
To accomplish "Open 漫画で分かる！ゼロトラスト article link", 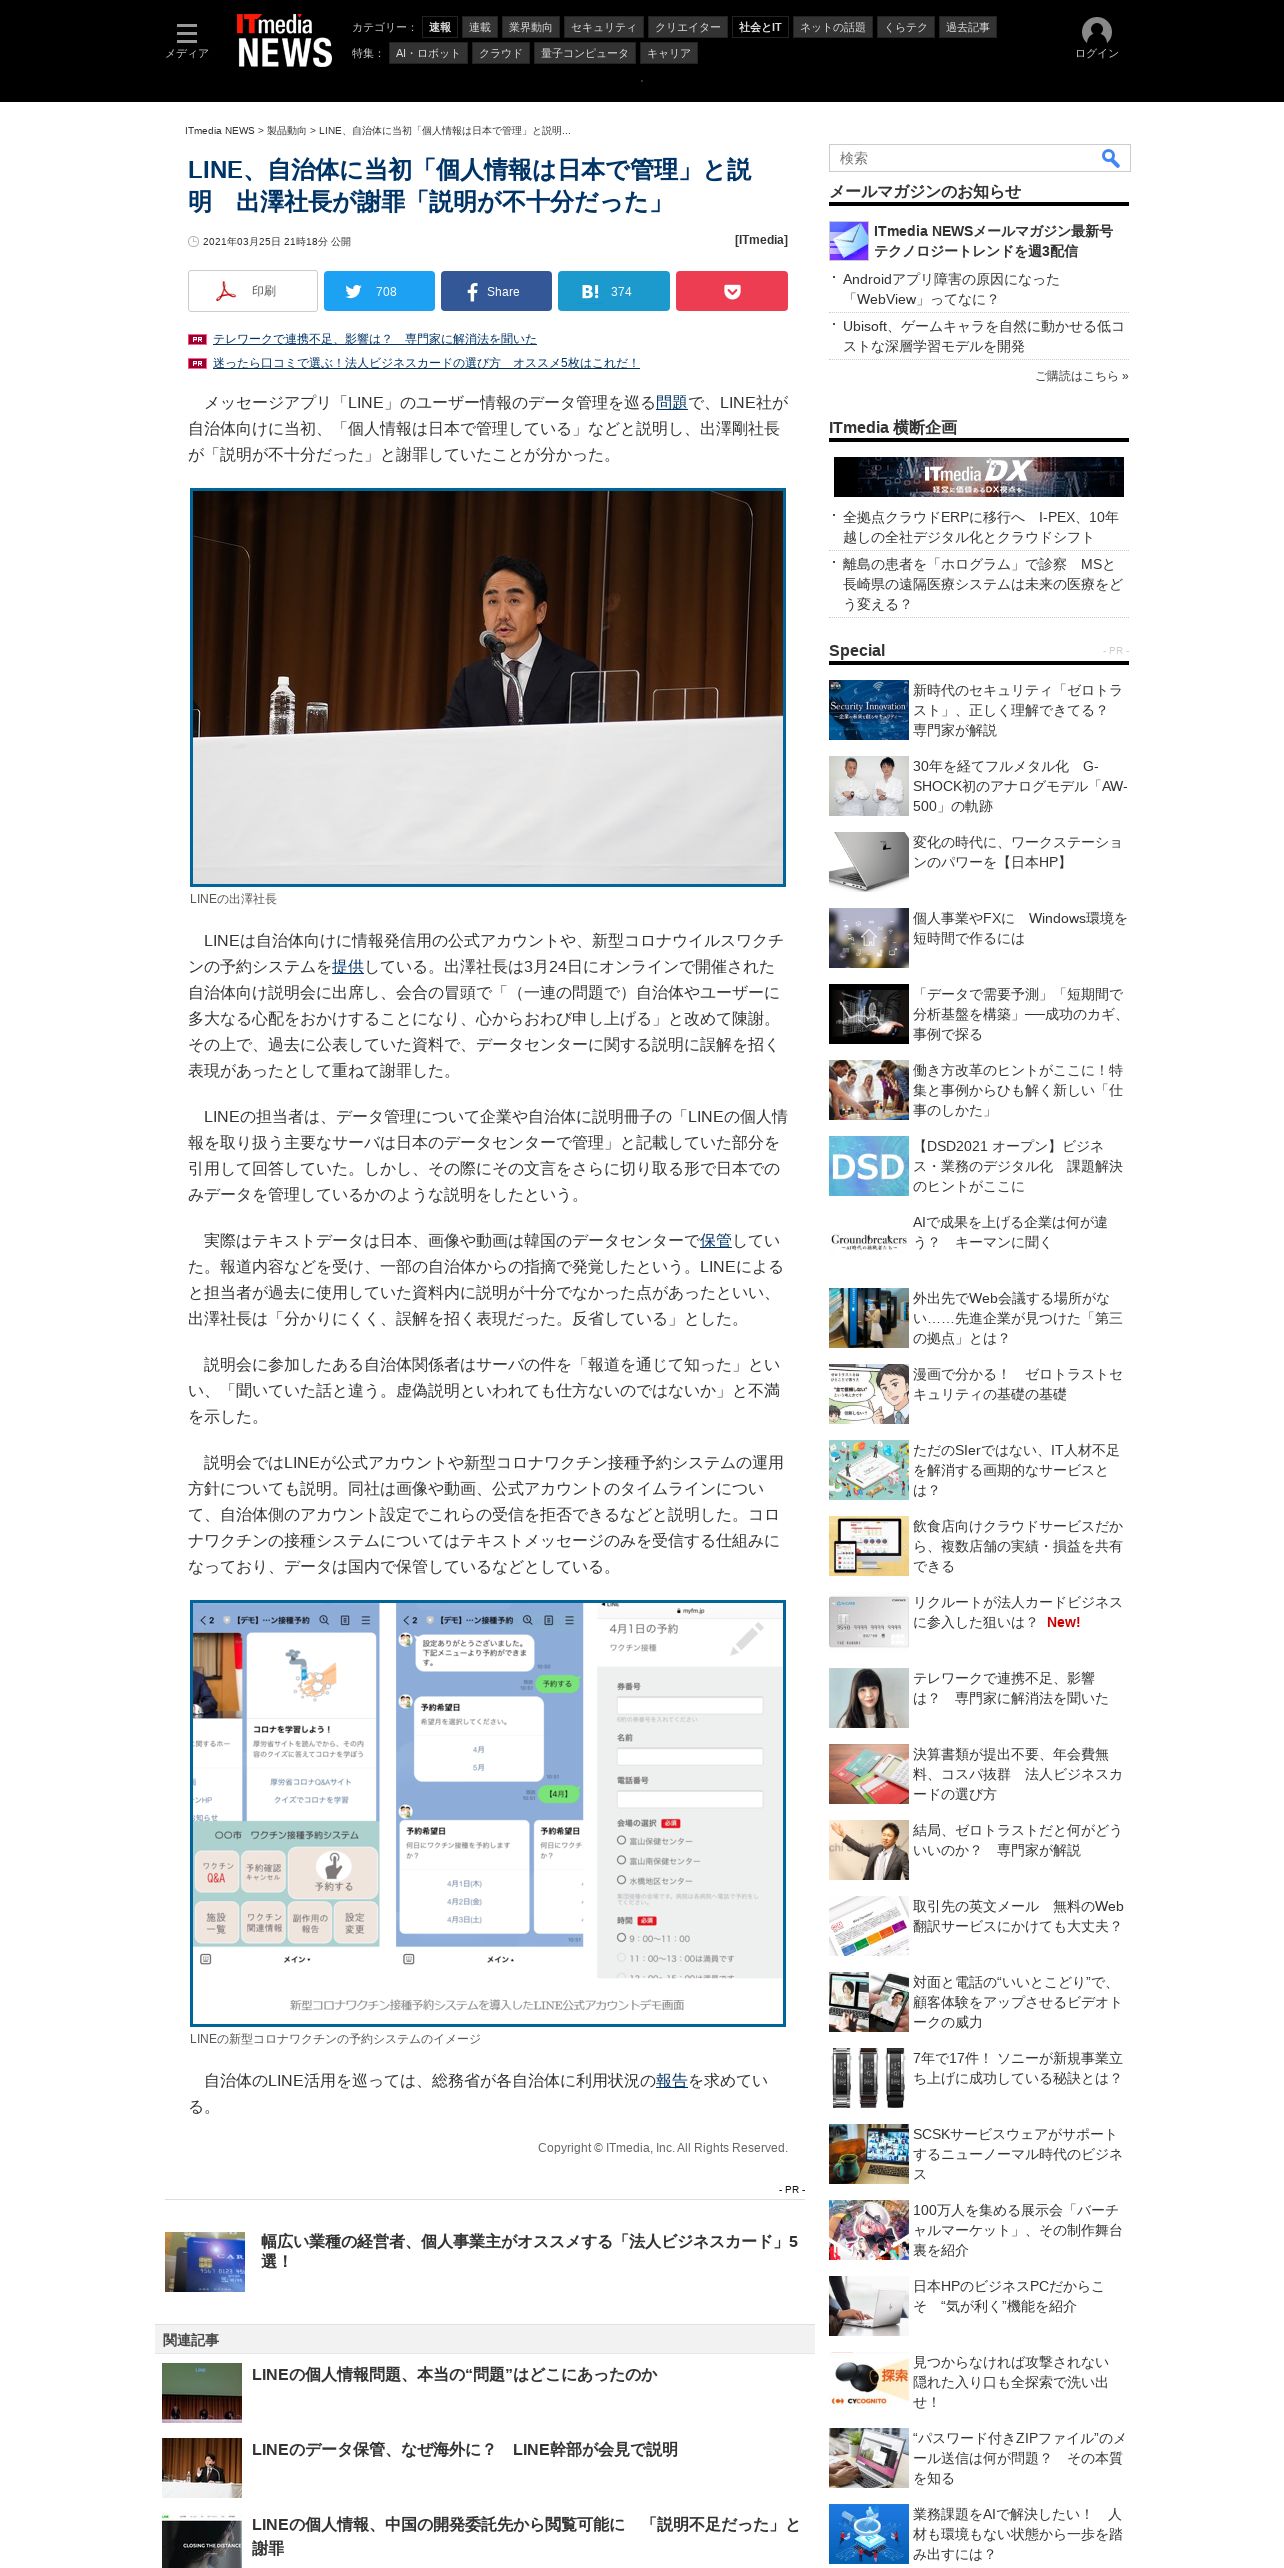I will pos(1018,1384).
